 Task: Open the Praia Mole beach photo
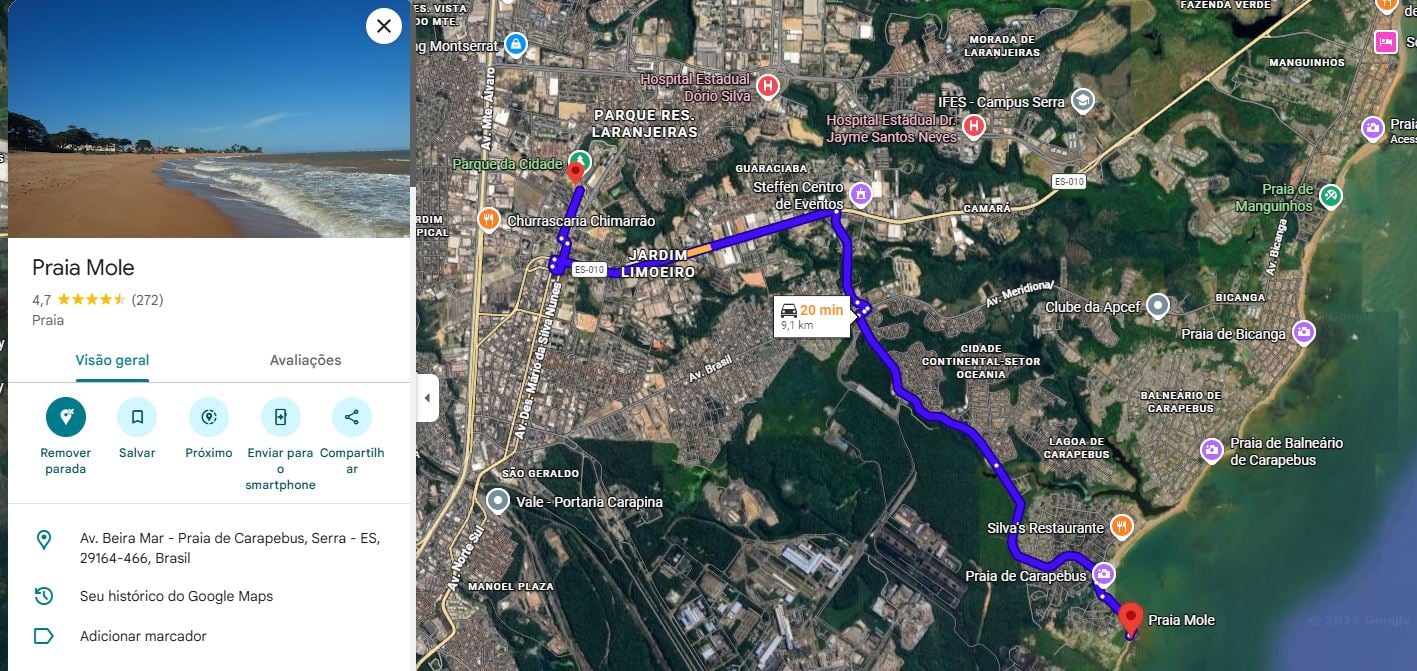click(209, 119)
